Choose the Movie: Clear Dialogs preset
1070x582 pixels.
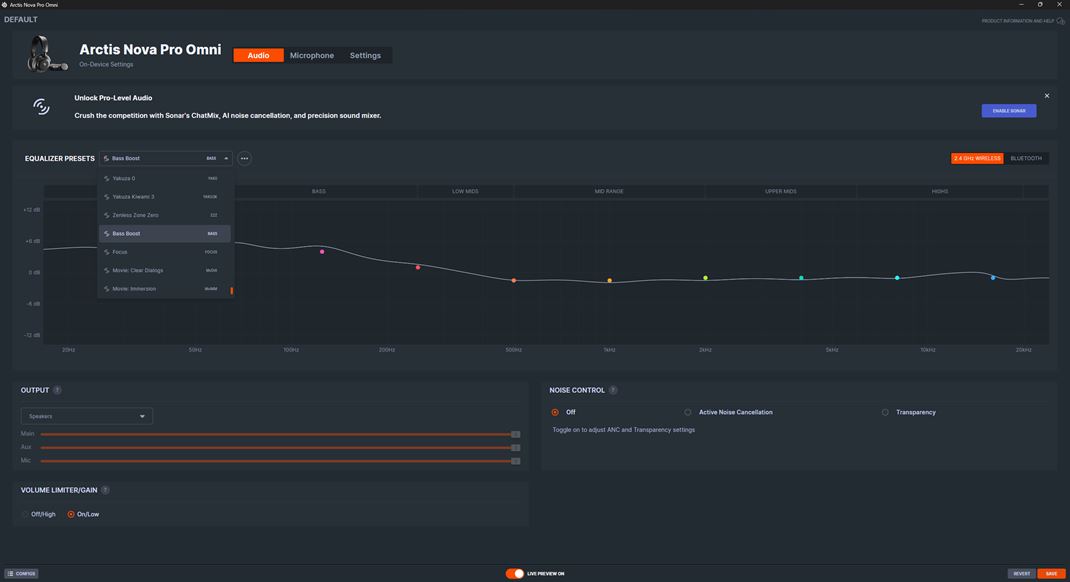click(x=164, y=270)
